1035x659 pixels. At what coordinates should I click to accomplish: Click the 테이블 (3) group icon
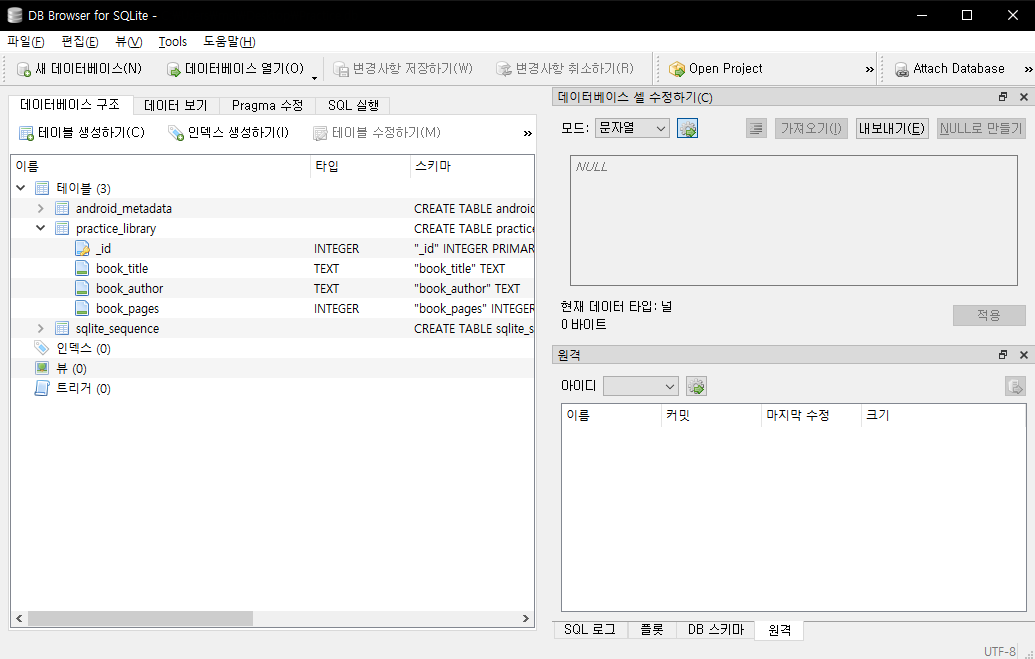click(x=42, y=188)
